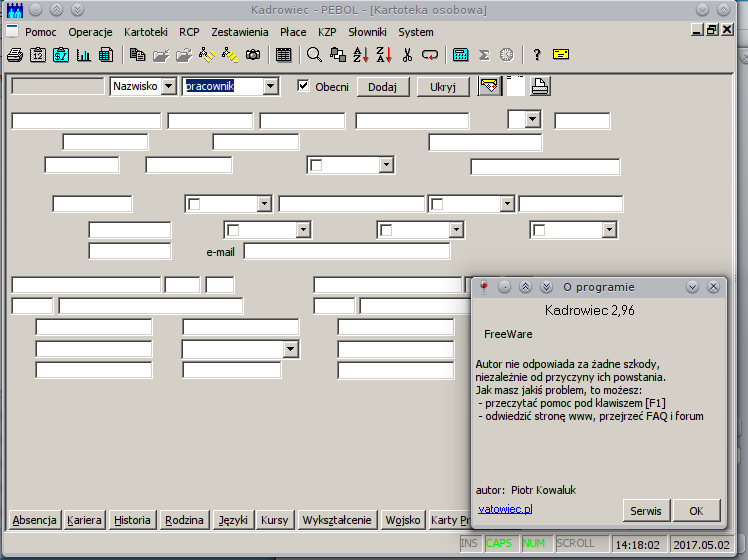Click OK in the O programie dialog

[x=696, y=511]
